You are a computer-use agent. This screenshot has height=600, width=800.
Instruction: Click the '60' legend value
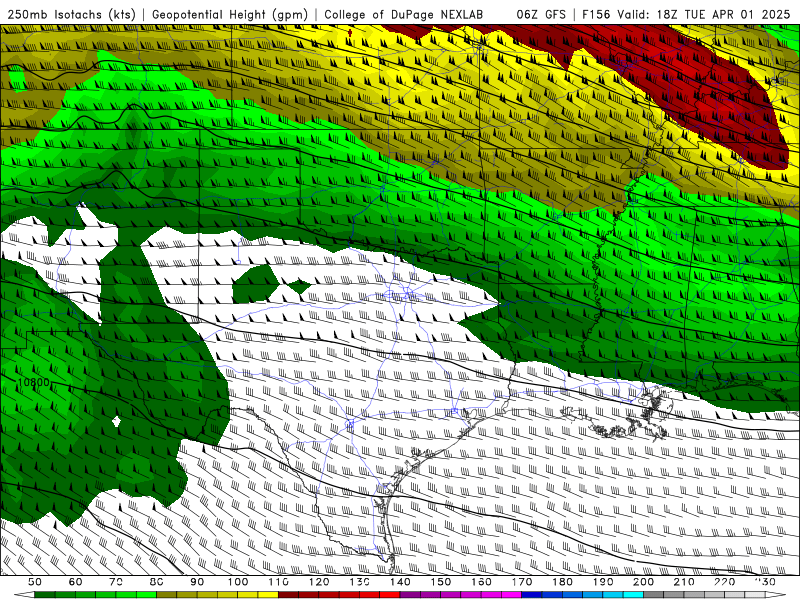(x=75, y=582)
